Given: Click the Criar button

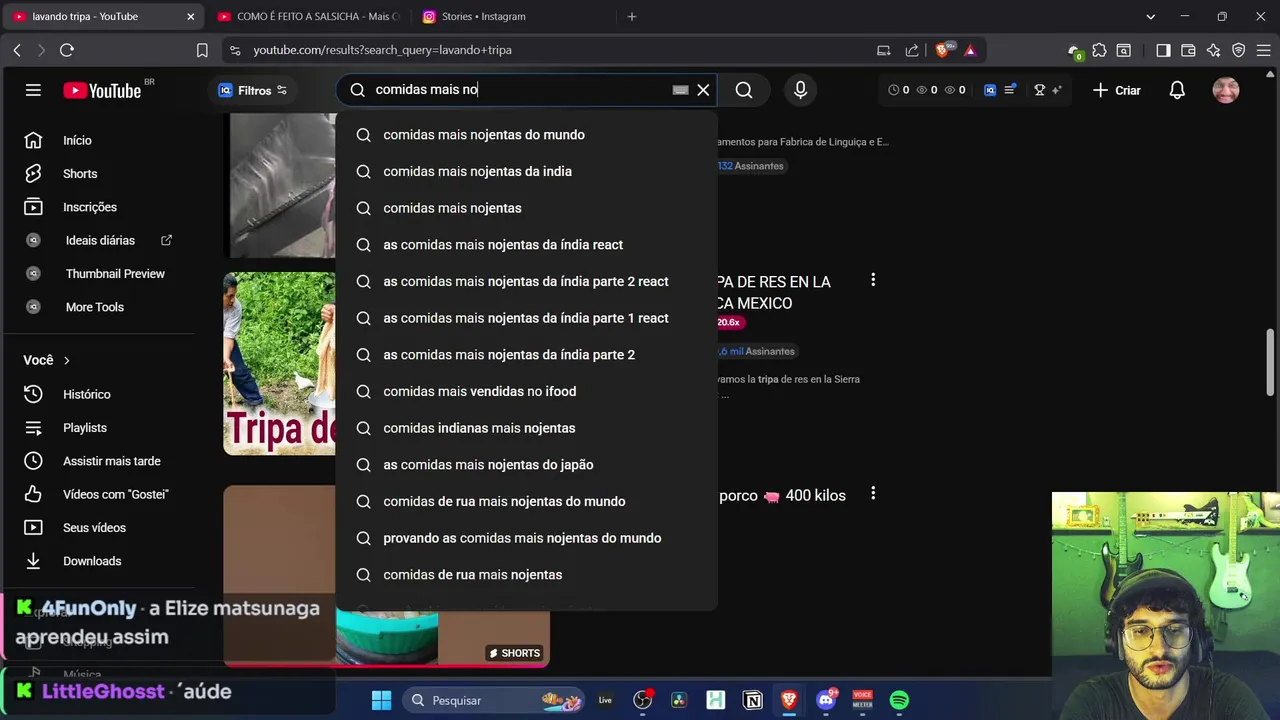Looking at the screenshot, I should point(1116,90).
